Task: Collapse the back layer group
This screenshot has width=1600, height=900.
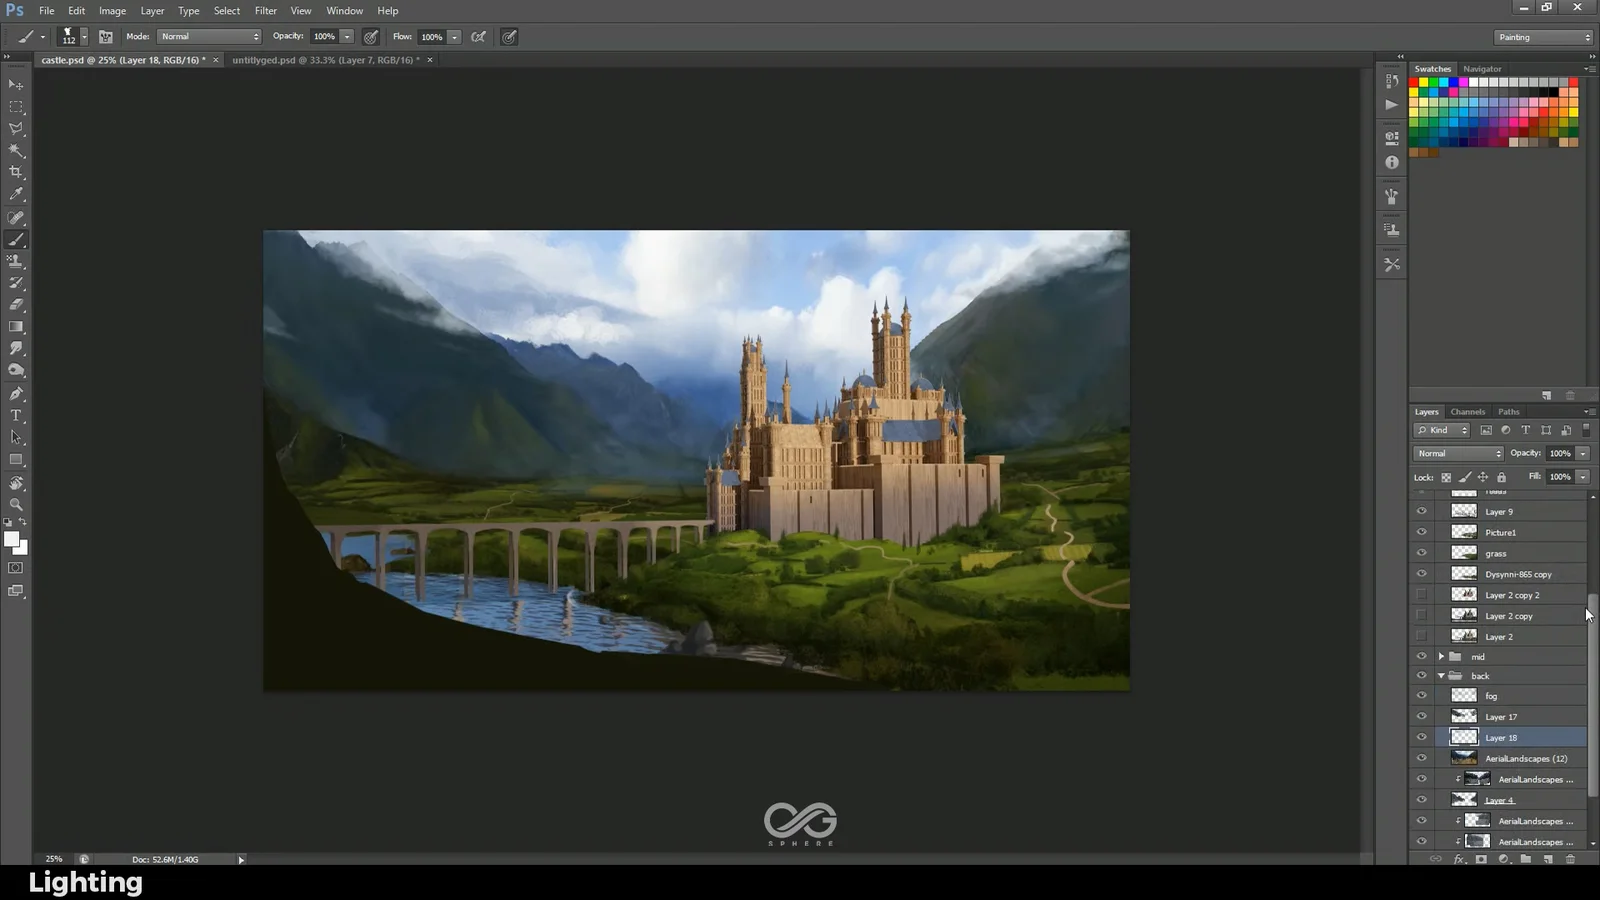Action: click(1440, 675)
